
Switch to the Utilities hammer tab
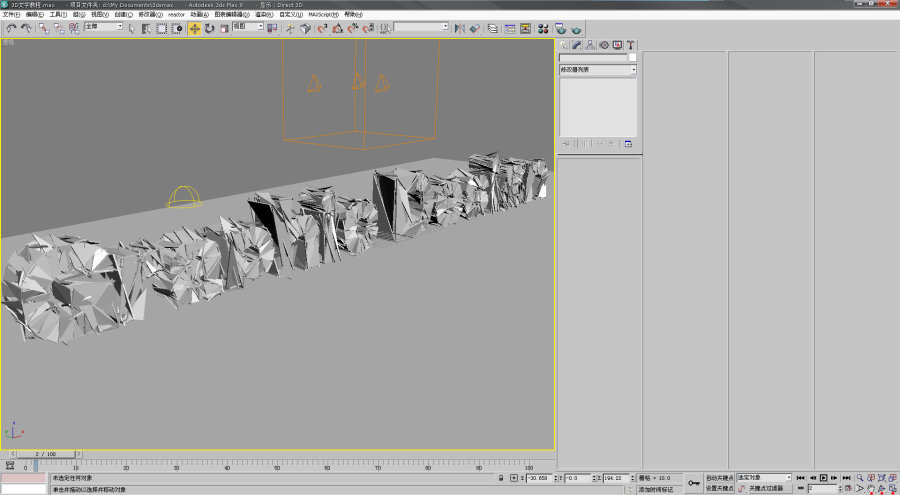point(630,45)
